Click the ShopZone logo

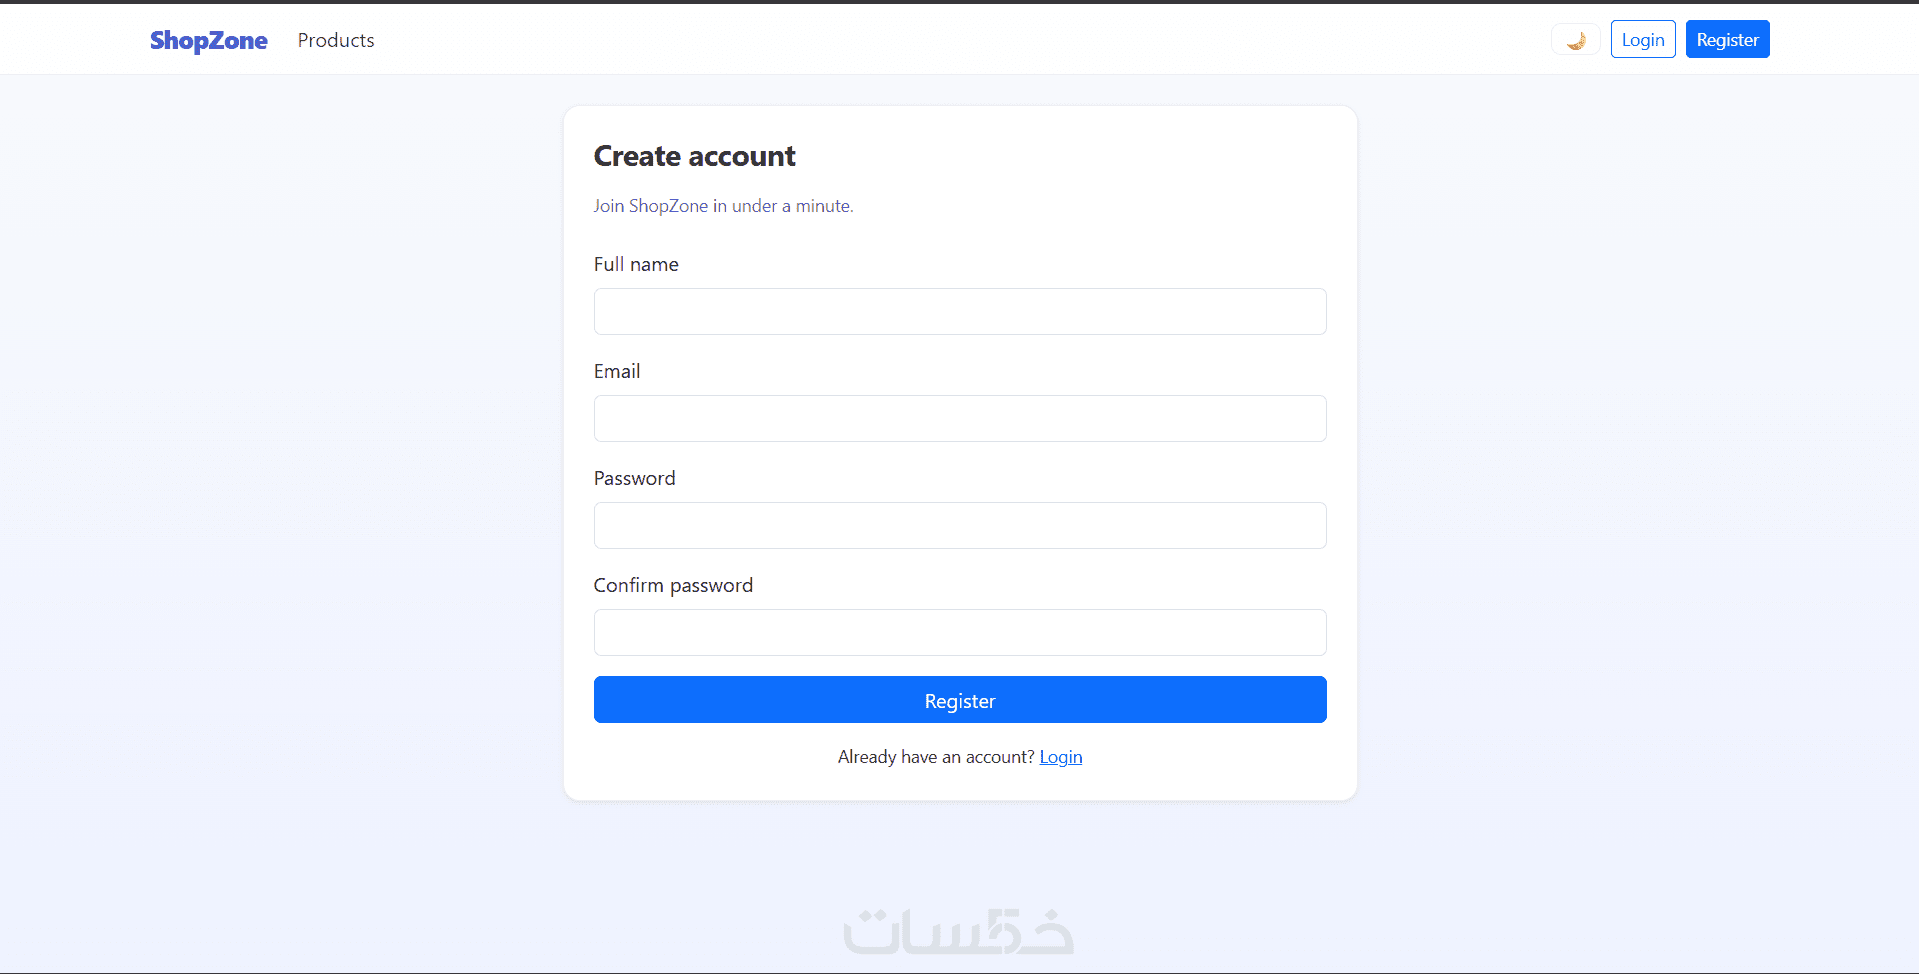pos(208,40)
